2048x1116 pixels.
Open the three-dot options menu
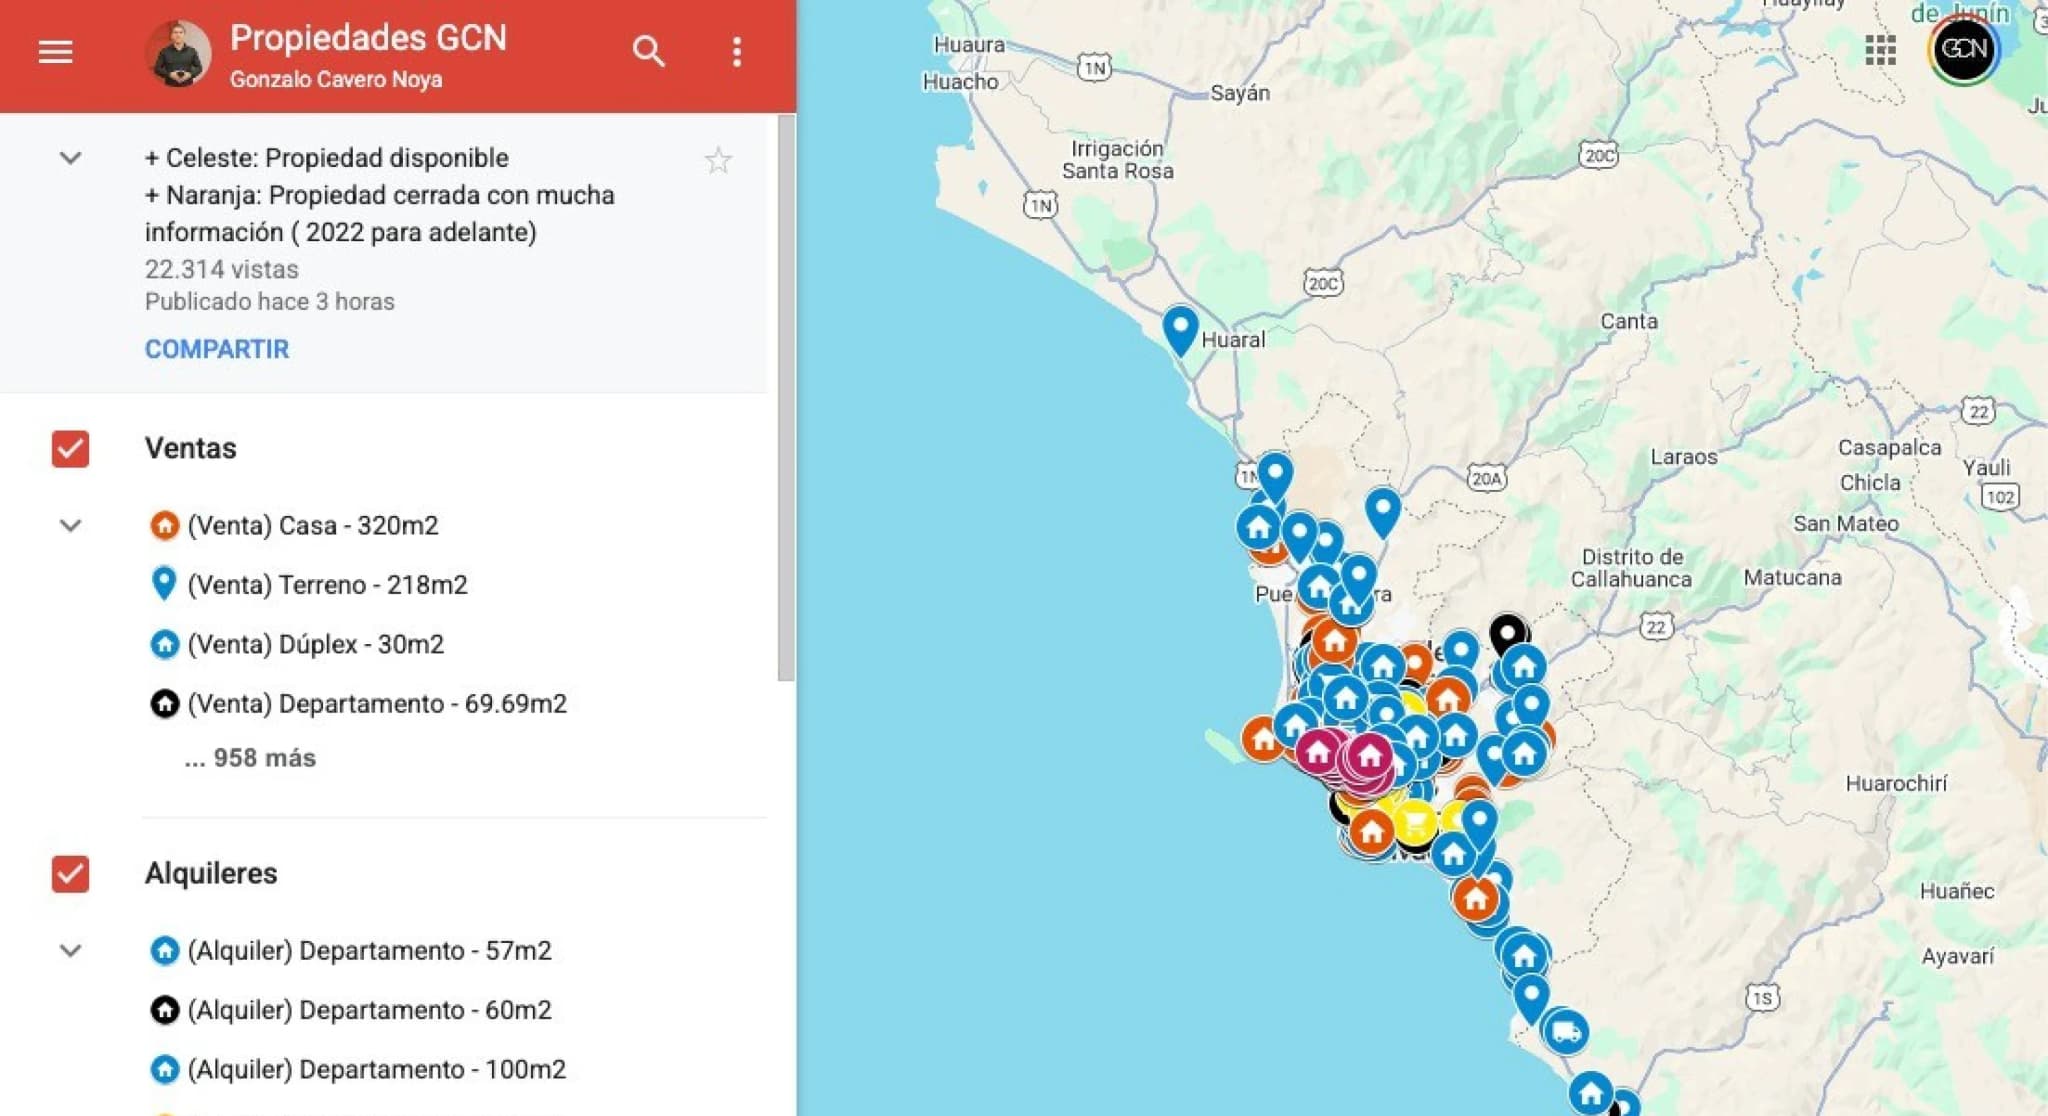(x=737, y=51)
